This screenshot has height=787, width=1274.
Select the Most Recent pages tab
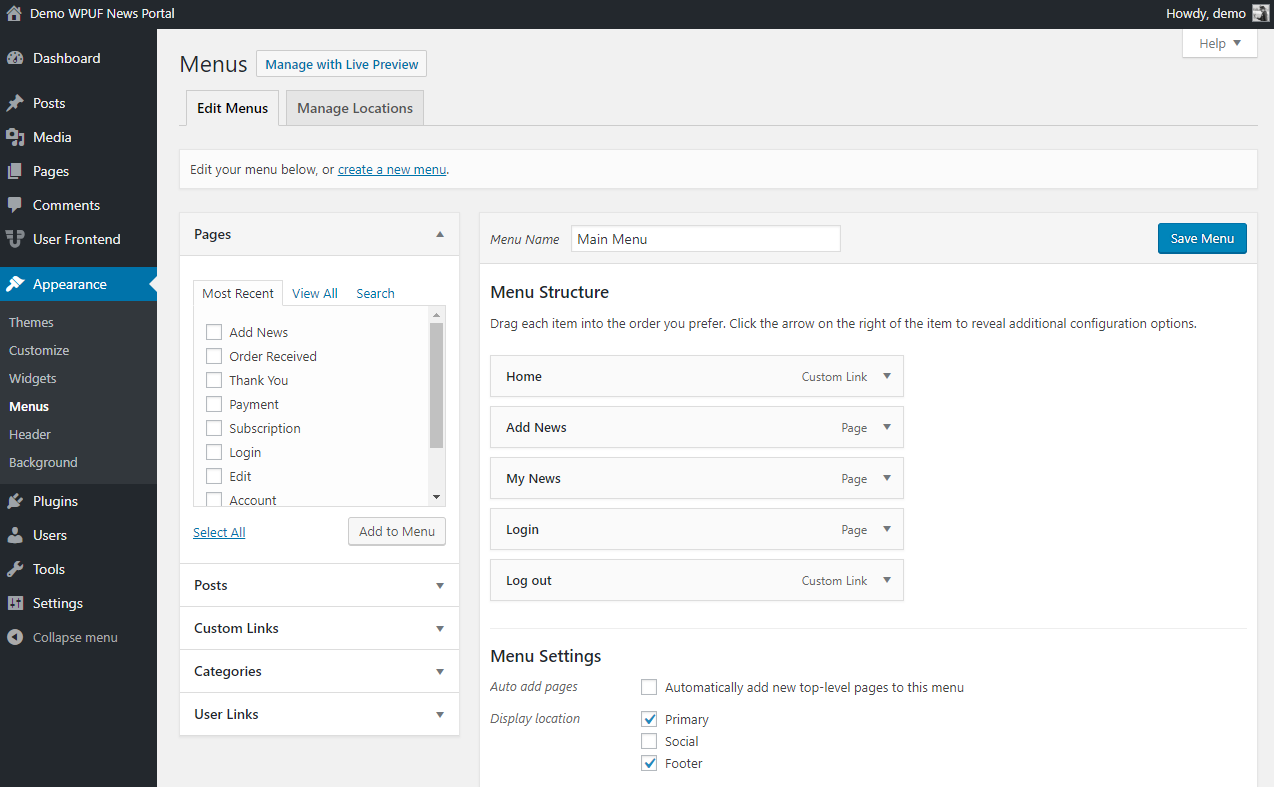pos(238,293)
